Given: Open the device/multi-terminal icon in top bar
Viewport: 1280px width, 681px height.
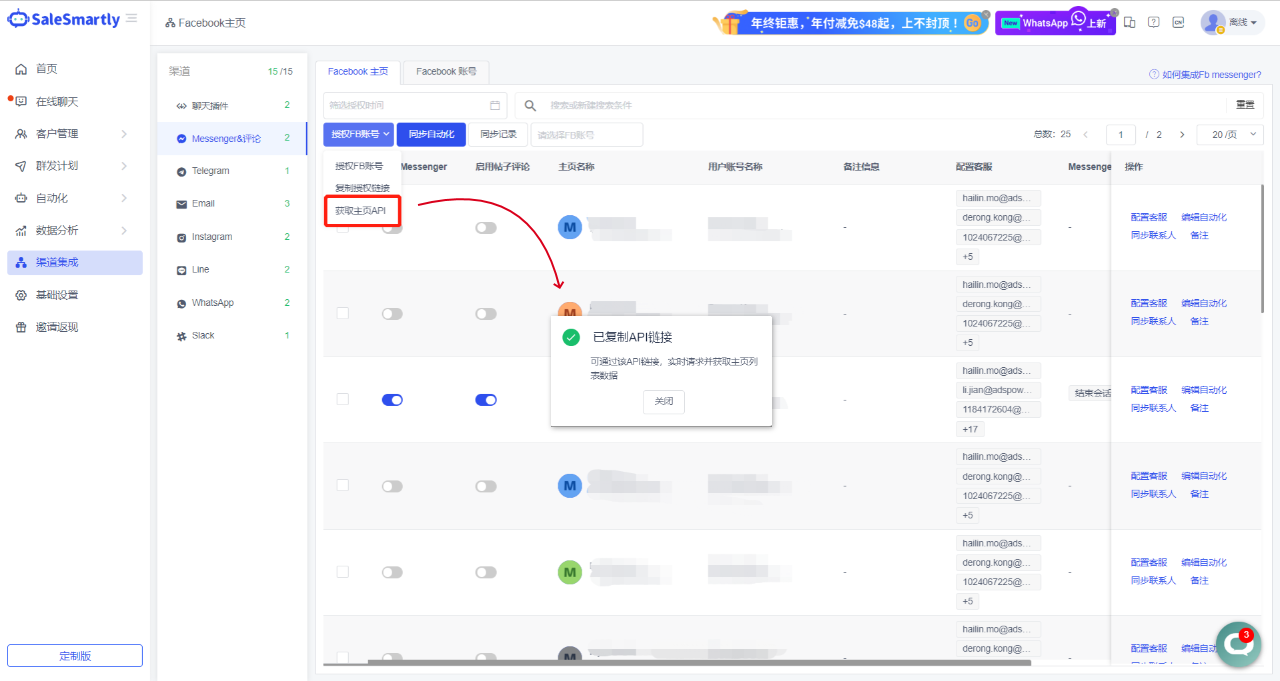Looking at the screenshot, I should (1129, 22).
